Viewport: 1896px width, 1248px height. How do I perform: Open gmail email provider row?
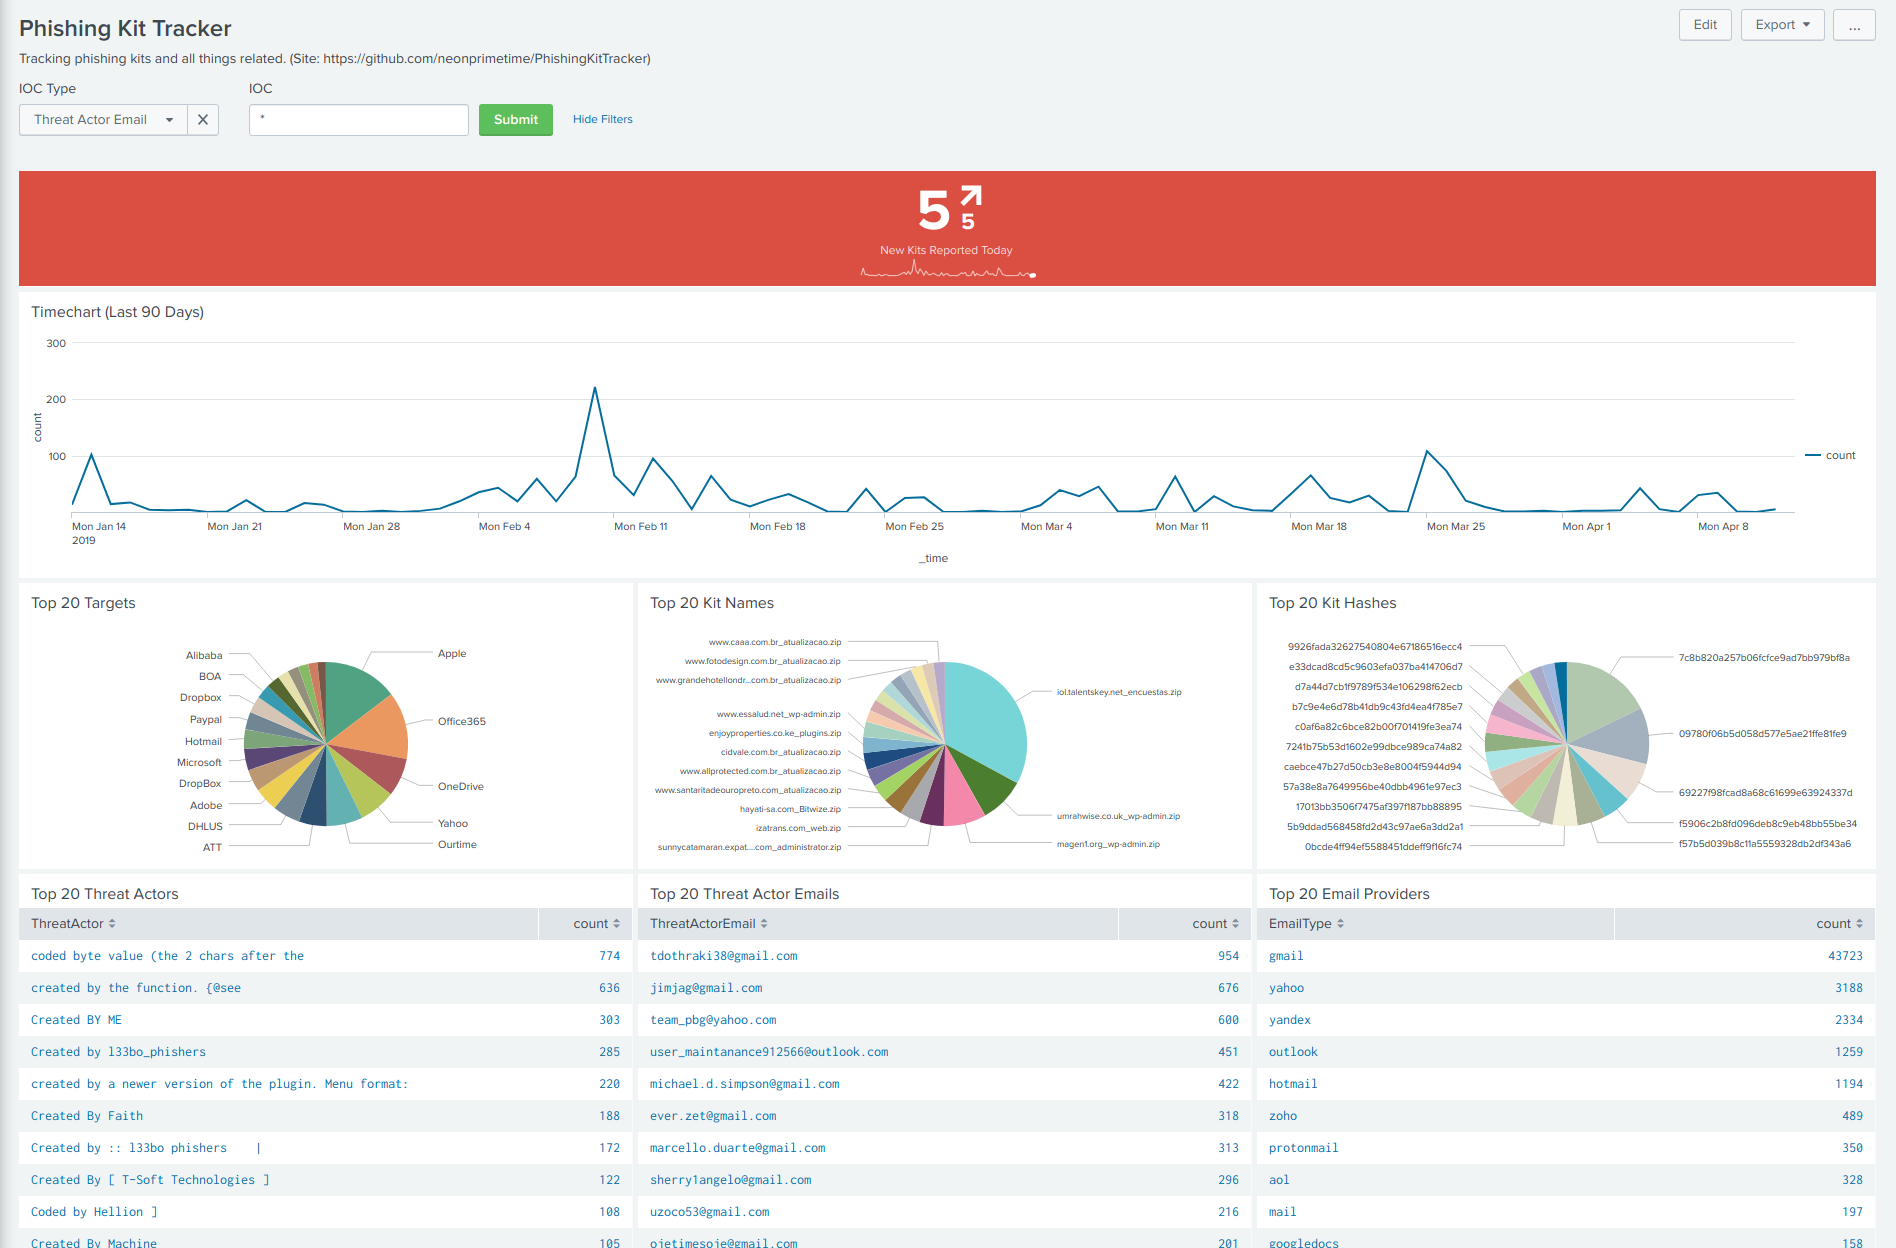point(1566,956)
